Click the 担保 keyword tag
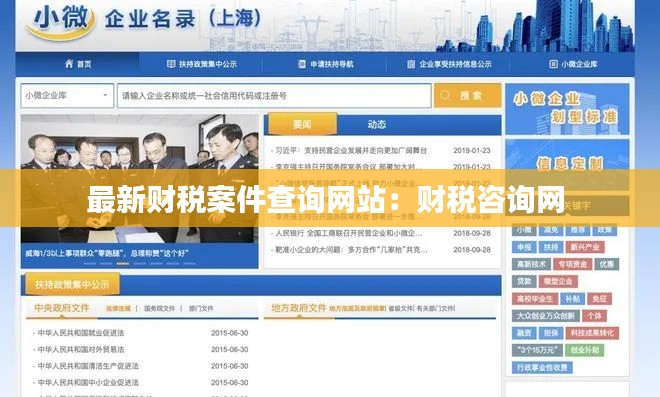660x397 pixels. [x=551, y=333]
